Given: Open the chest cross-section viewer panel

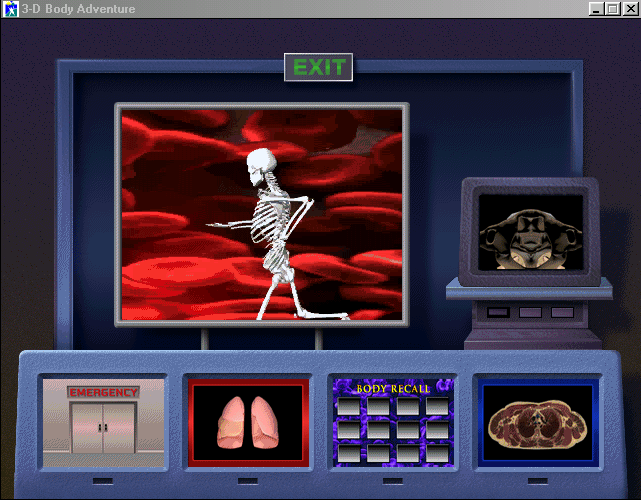Looking at the screenshot, I should tap(538, 423).
